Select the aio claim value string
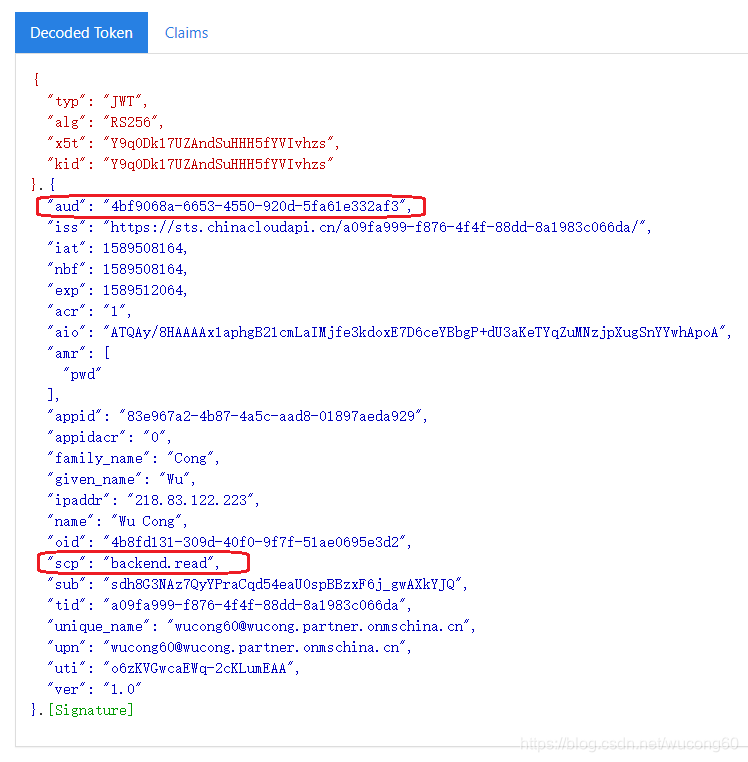Screen dimensions: 748x762 [x=415, y=332]
